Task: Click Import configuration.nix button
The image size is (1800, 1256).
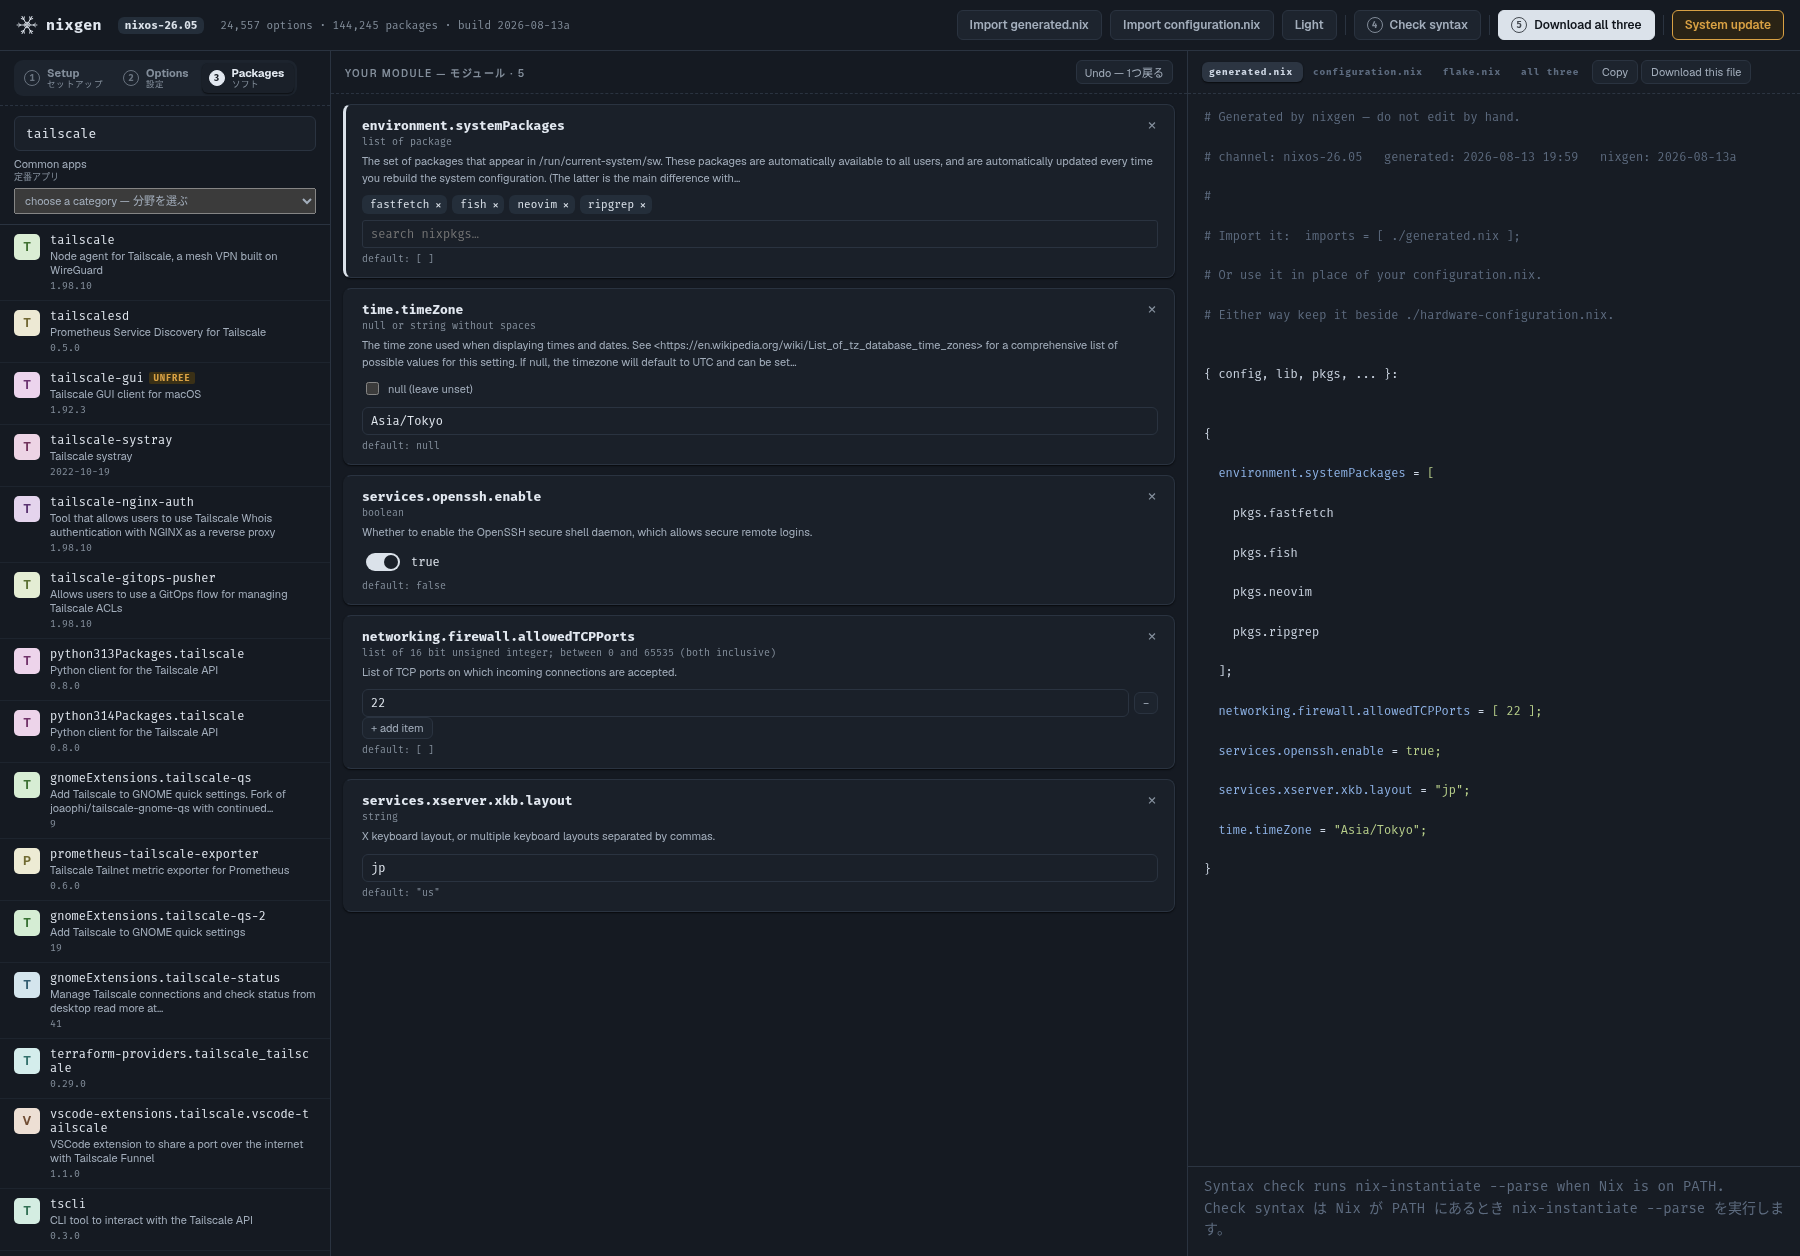Action: click(1191, 25)
